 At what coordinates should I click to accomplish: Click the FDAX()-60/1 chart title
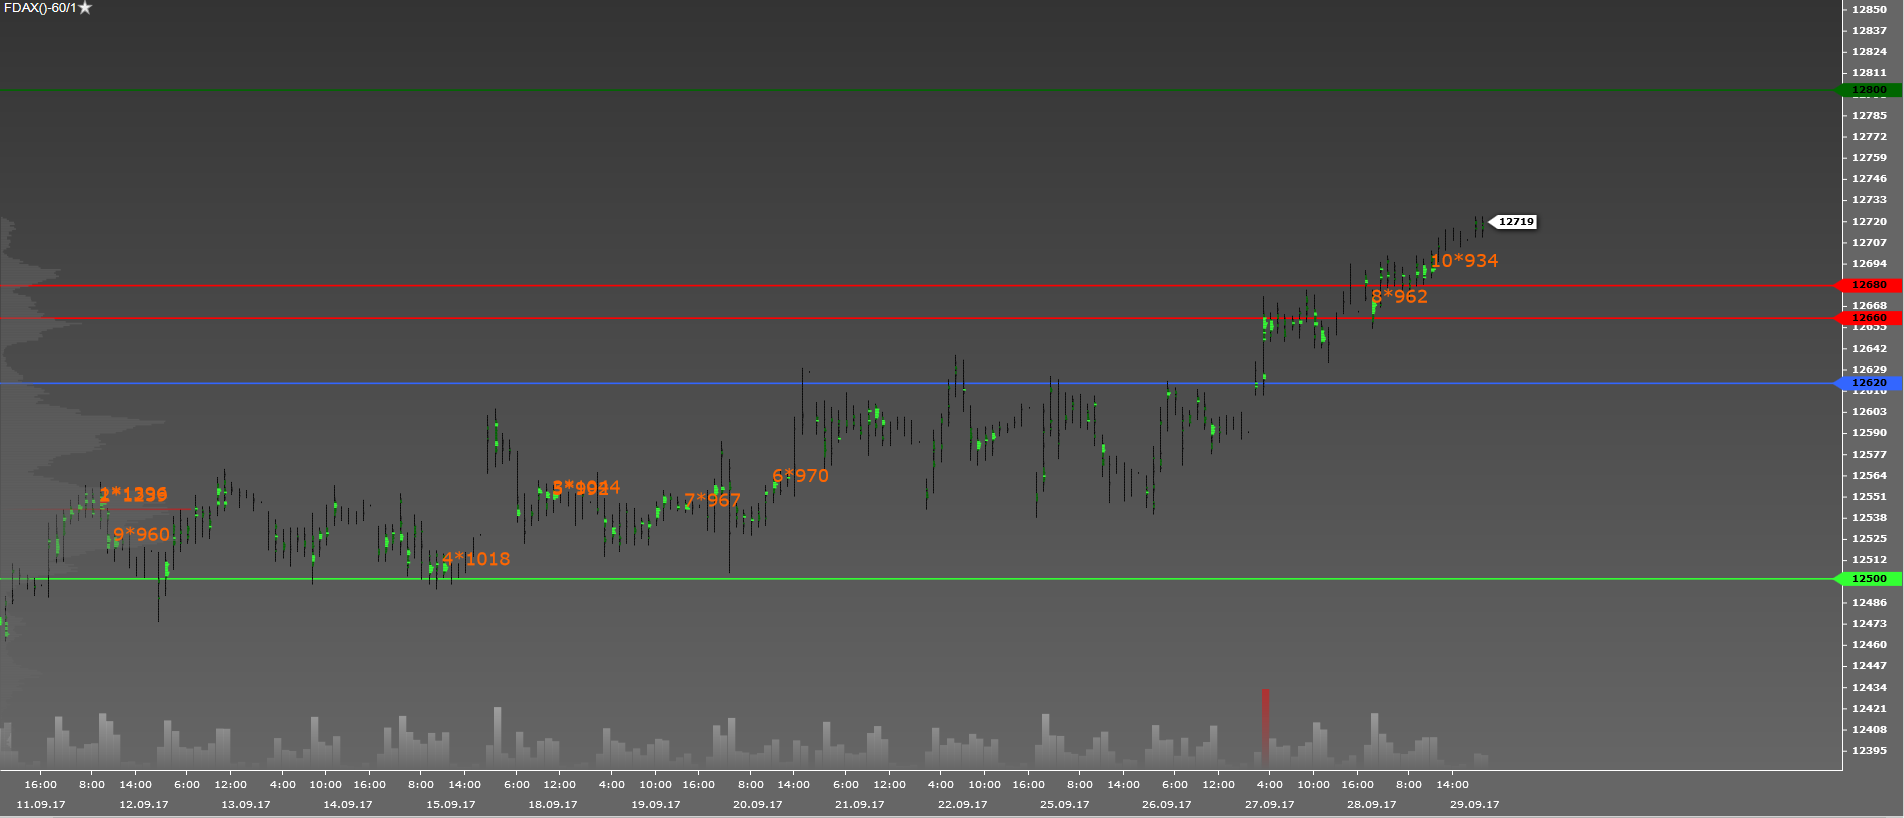pyautogui.click(x=39, y=8)
